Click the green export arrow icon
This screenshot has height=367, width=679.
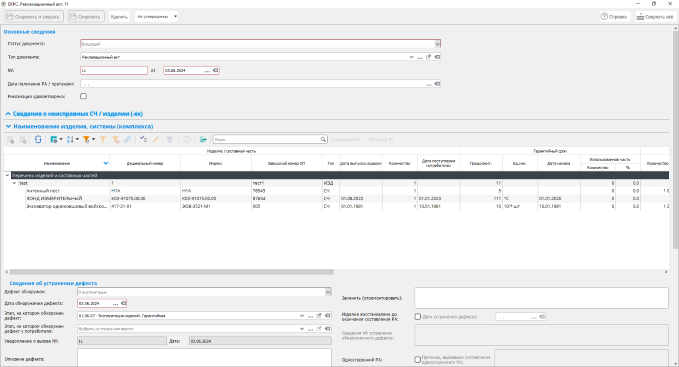pos(203,139)
